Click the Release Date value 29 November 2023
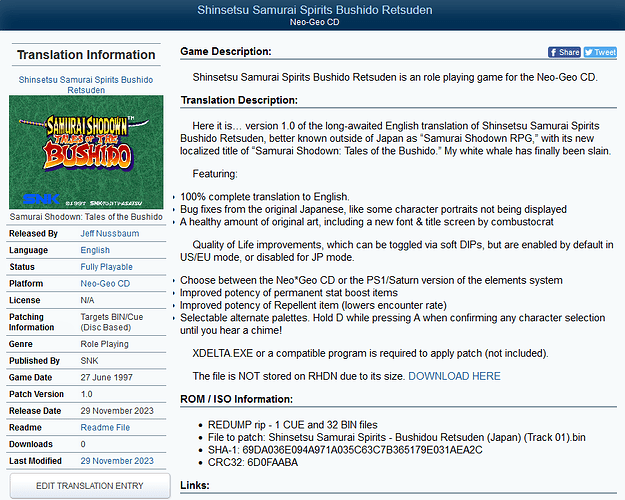Image resolution: width=625 pixels, height=500 pixels. point(117,411)
